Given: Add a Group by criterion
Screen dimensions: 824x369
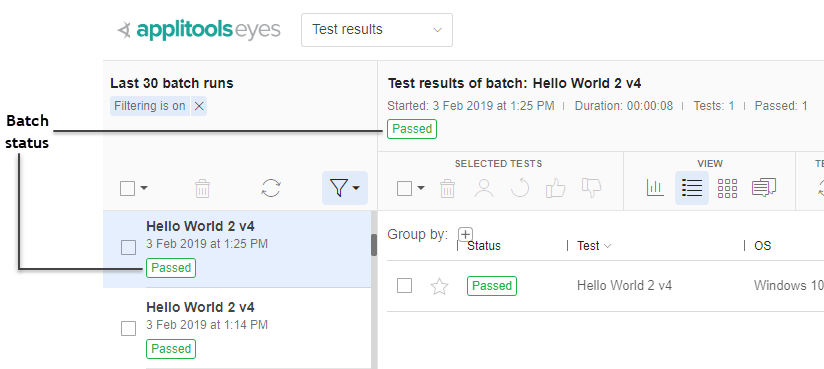Looking at the screenshot, I should (466, 234).
